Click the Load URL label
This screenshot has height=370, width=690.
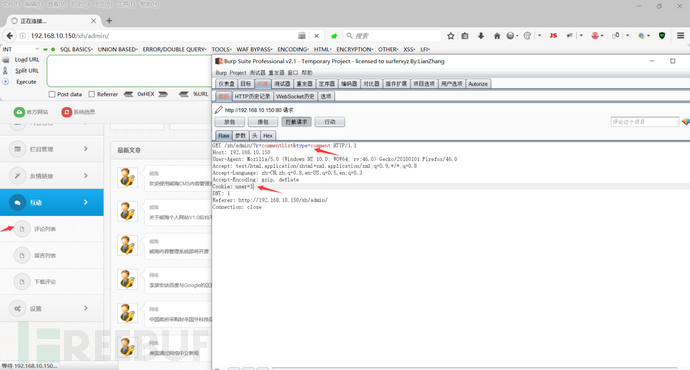click(x=27, y=59)
